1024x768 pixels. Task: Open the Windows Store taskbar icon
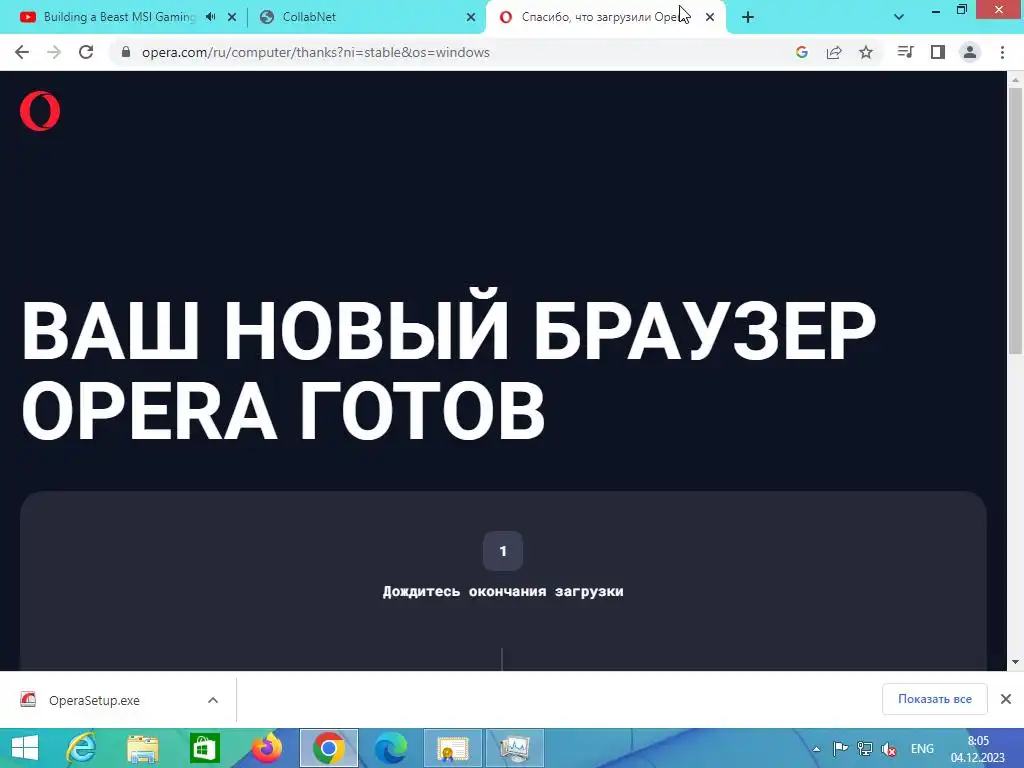click(x=204, y=748)
